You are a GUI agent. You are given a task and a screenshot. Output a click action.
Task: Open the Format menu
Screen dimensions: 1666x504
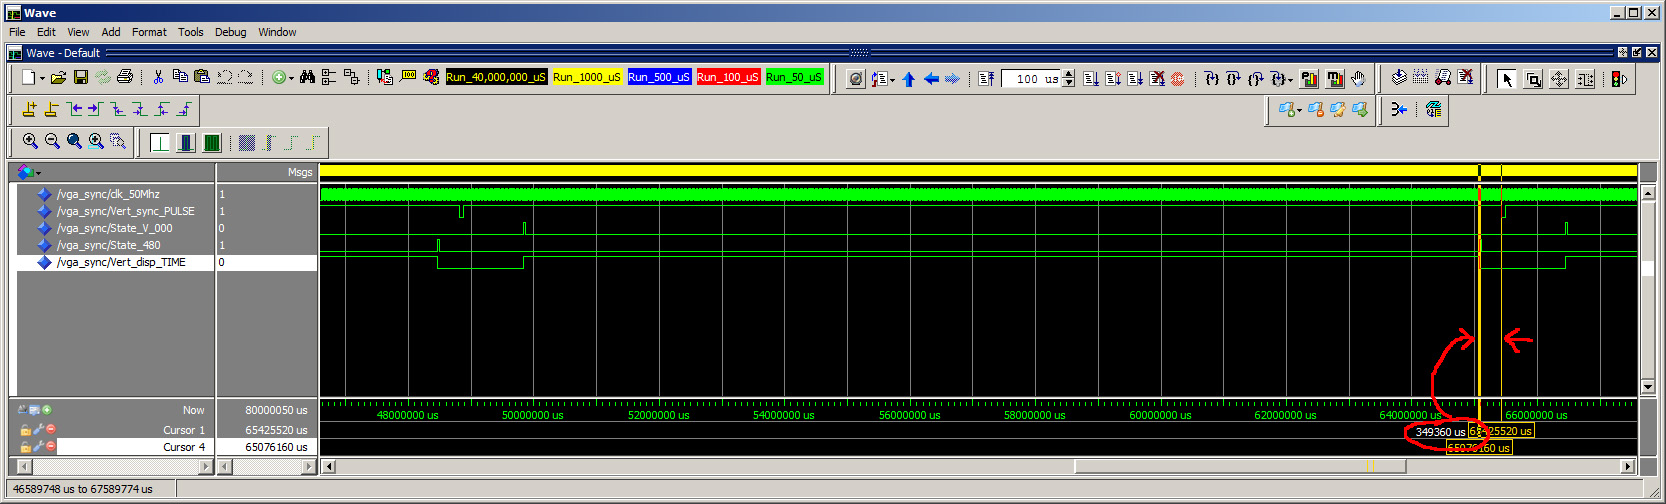coord(149,32)
